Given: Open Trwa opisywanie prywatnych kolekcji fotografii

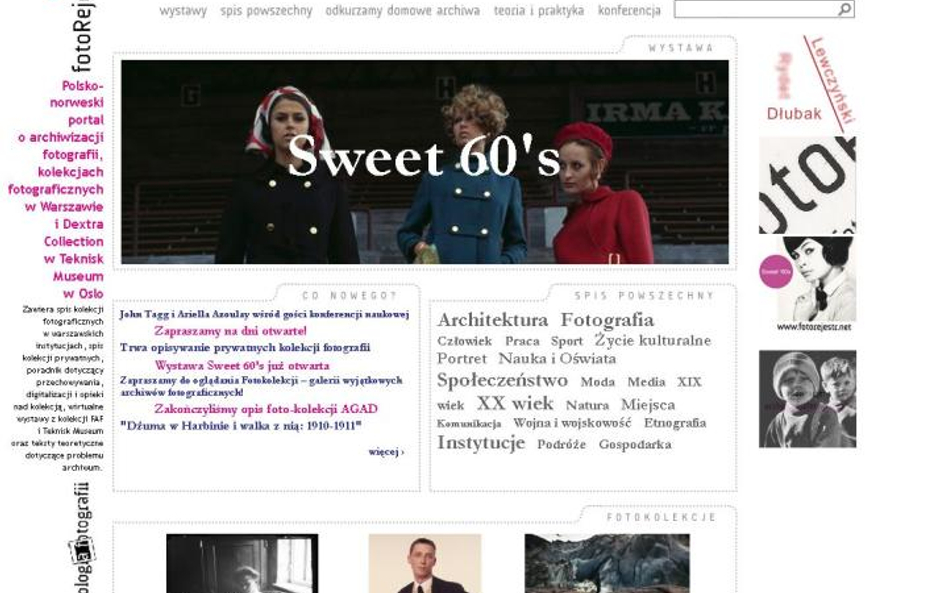Looking at the screenshot, I should (245, 348).
